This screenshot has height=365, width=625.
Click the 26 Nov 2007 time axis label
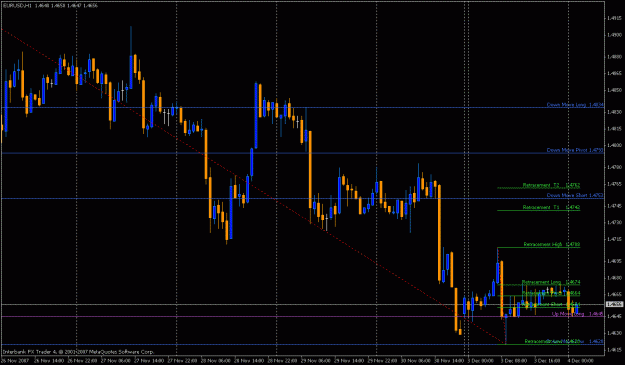15,361
